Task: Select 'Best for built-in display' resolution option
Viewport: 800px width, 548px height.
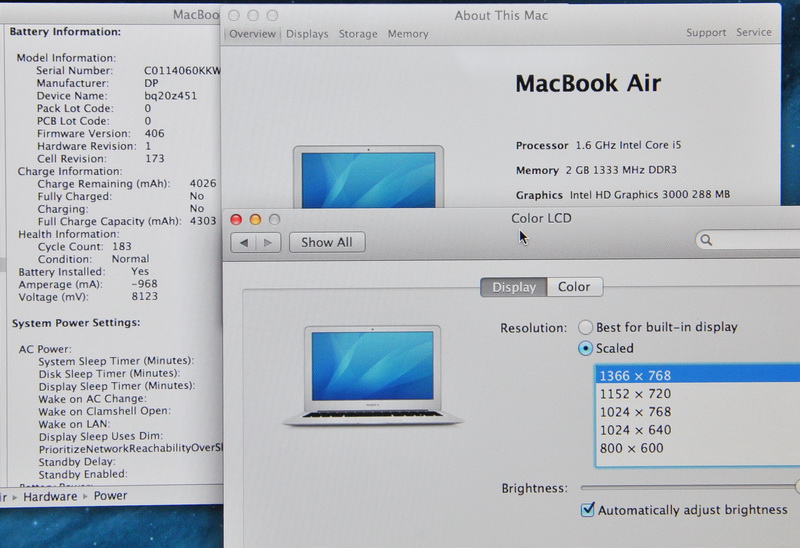Action: pos(585,327)
